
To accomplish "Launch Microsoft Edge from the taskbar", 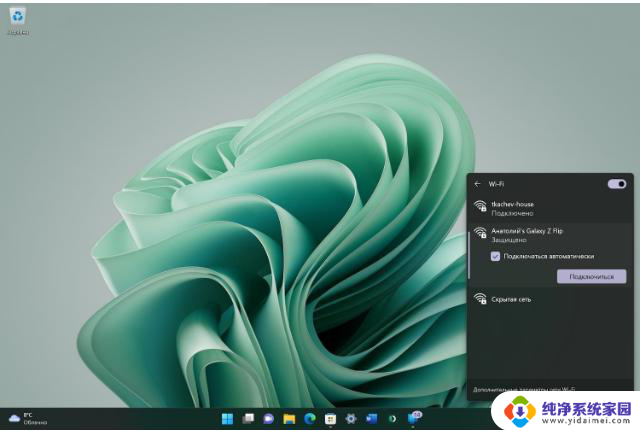I will (x=310, y=418).
